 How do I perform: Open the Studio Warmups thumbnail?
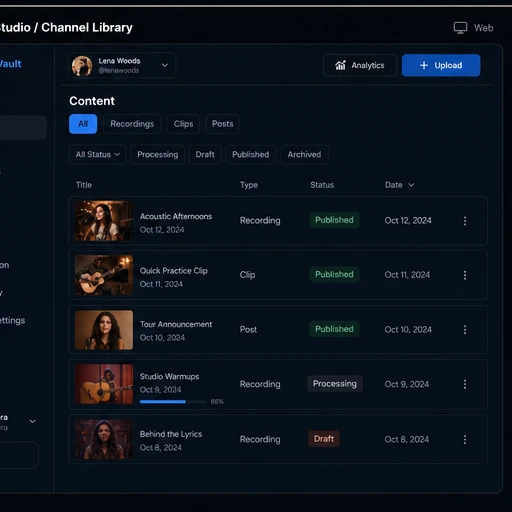pos(104,384)
